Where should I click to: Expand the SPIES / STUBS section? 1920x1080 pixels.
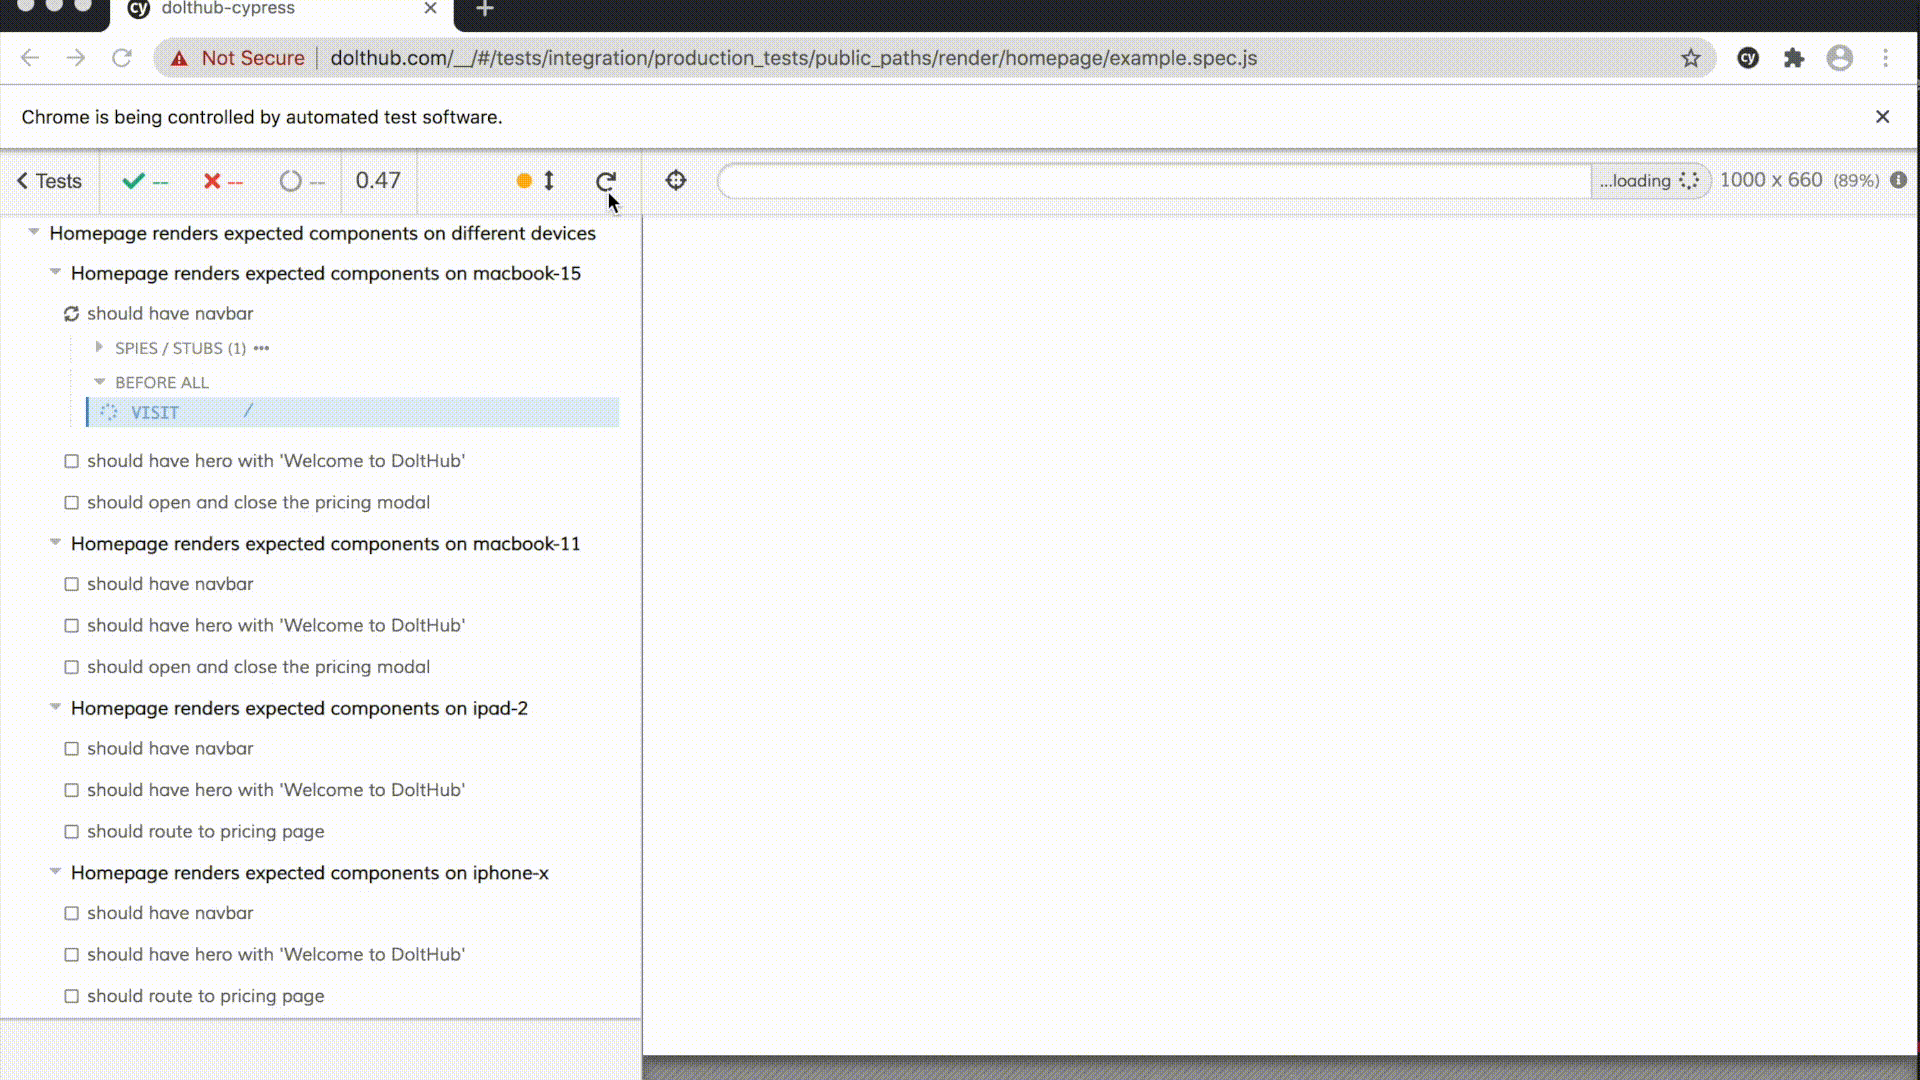click(99, 348)
